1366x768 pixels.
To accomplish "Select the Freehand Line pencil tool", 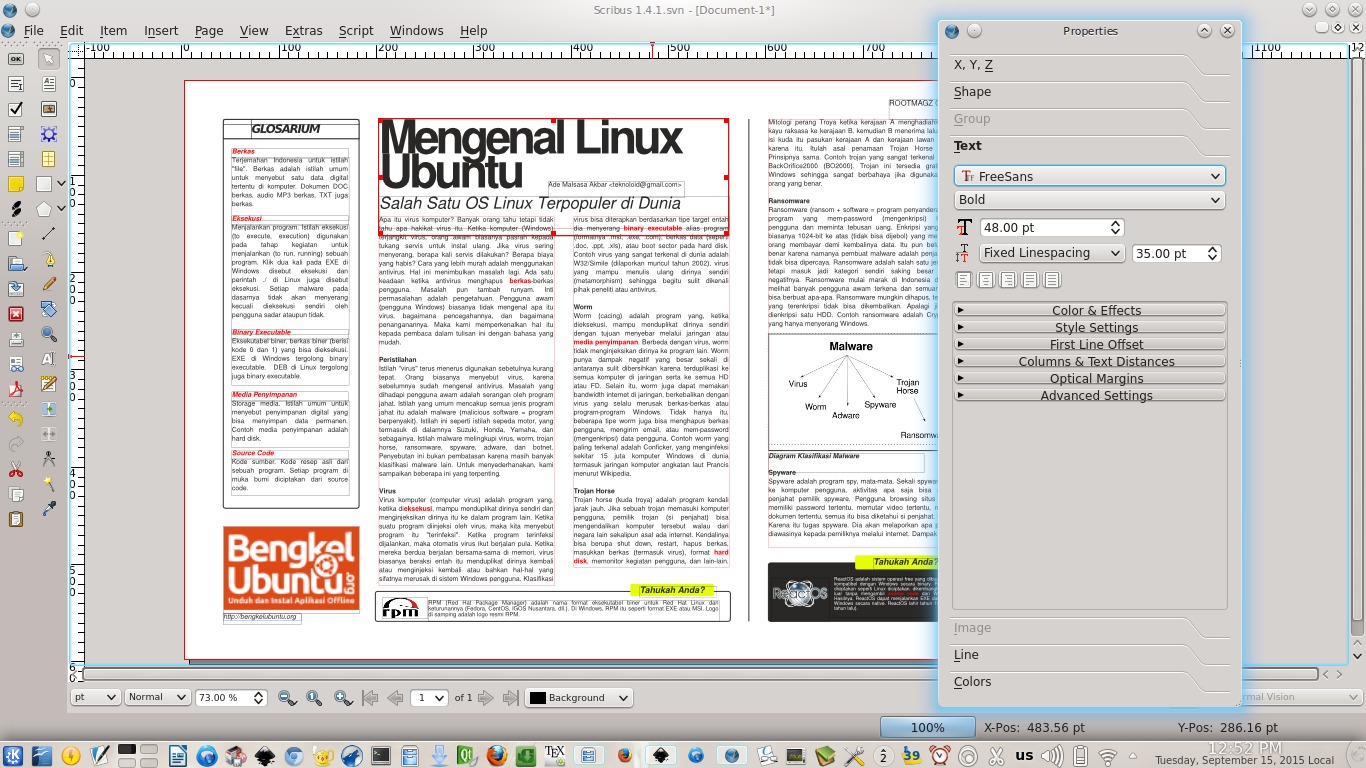I will click(48, 284).
